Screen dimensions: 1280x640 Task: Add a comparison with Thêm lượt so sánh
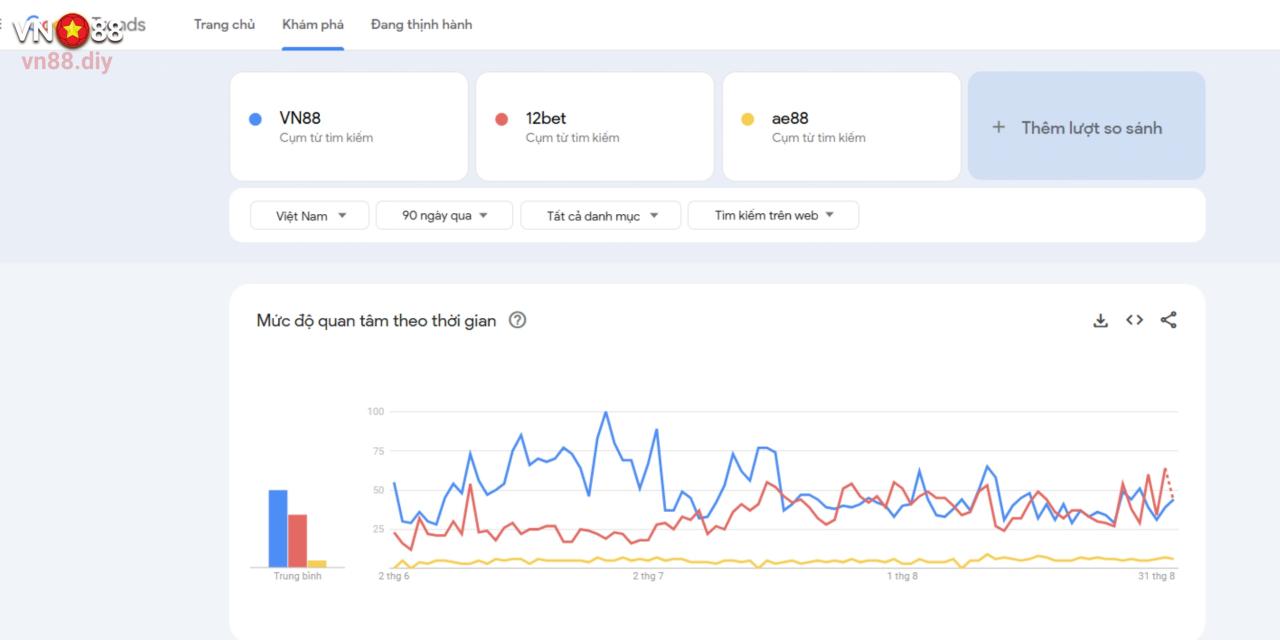point(1086,126)
